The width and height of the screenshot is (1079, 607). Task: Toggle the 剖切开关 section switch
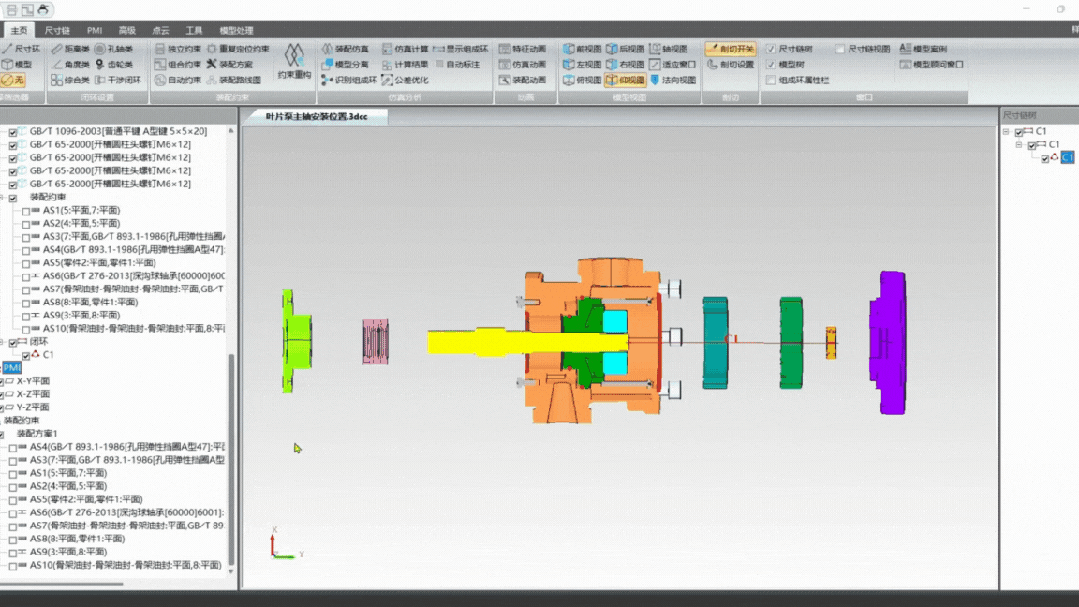click(730, 49)
